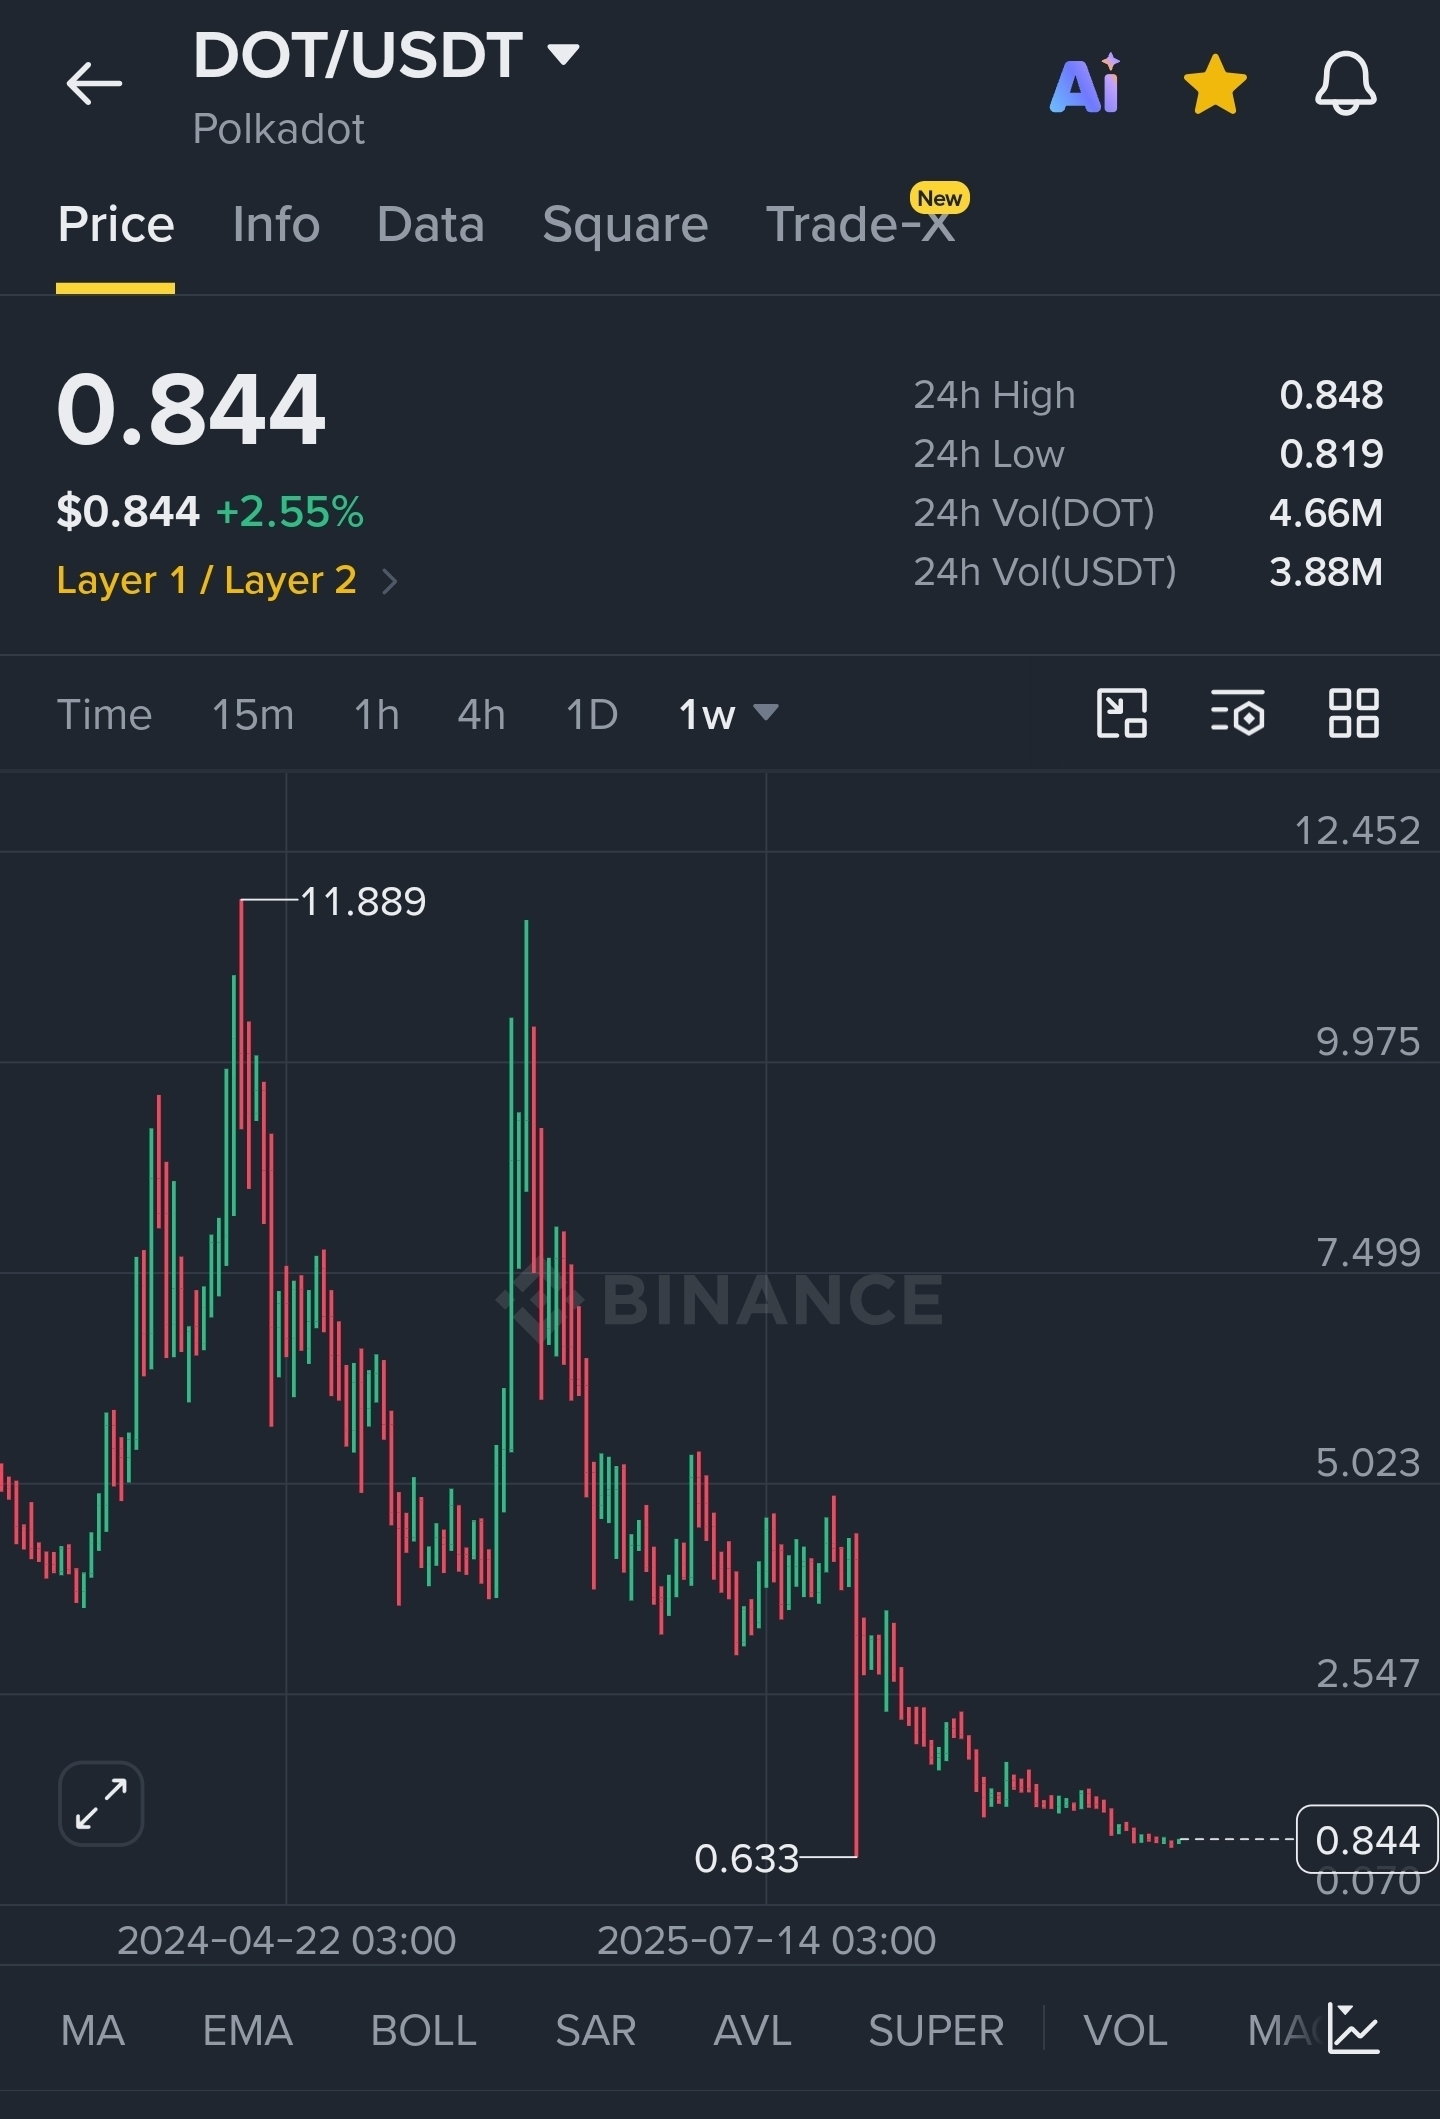Toggle the BOLL indicator

coord(424,2030)
